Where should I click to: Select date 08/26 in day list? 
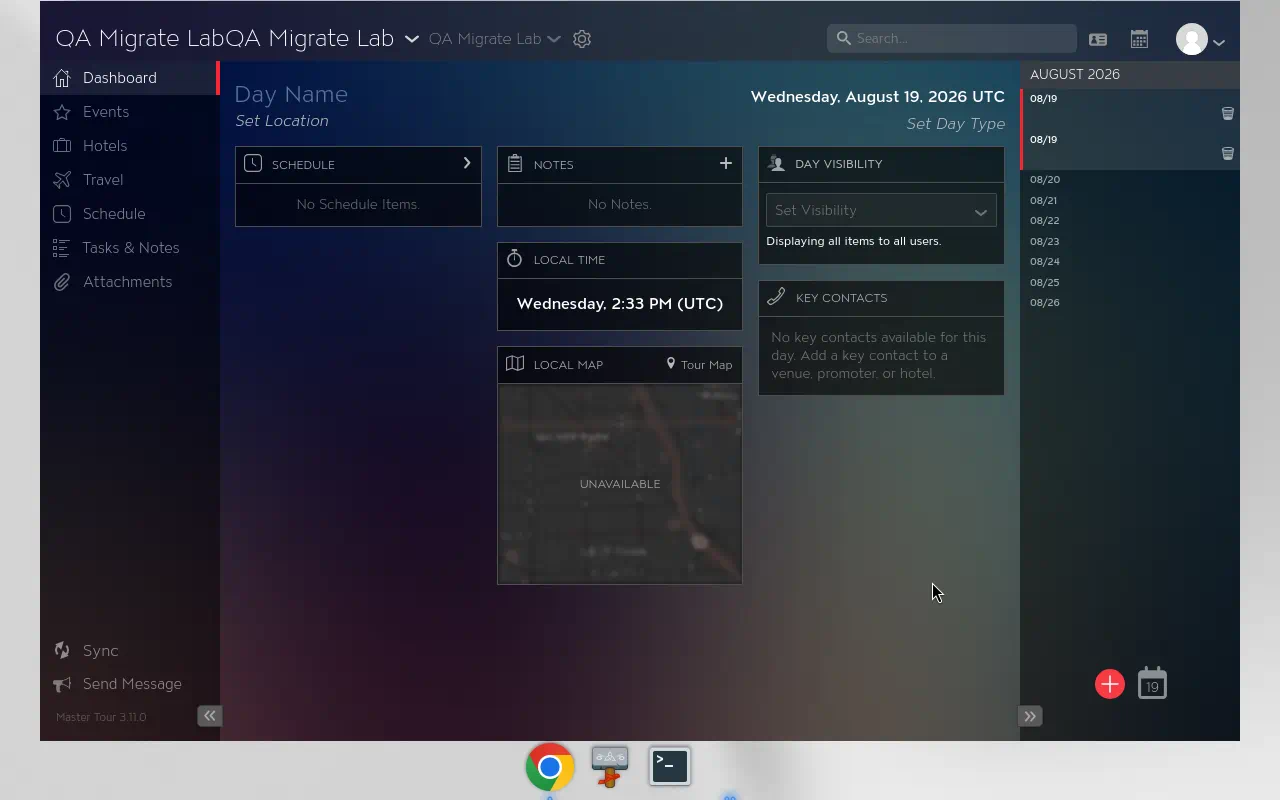click(x=1045, y=303)
